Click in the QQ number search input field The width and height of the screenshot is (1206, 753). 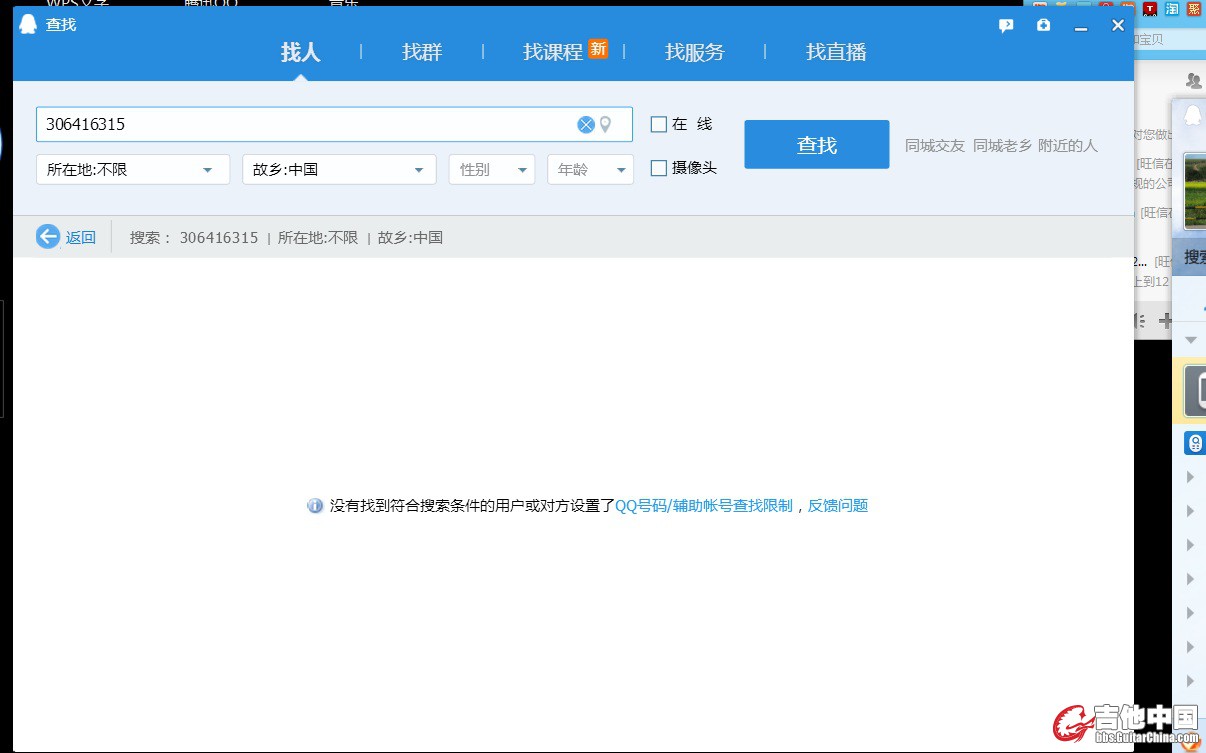300,125
